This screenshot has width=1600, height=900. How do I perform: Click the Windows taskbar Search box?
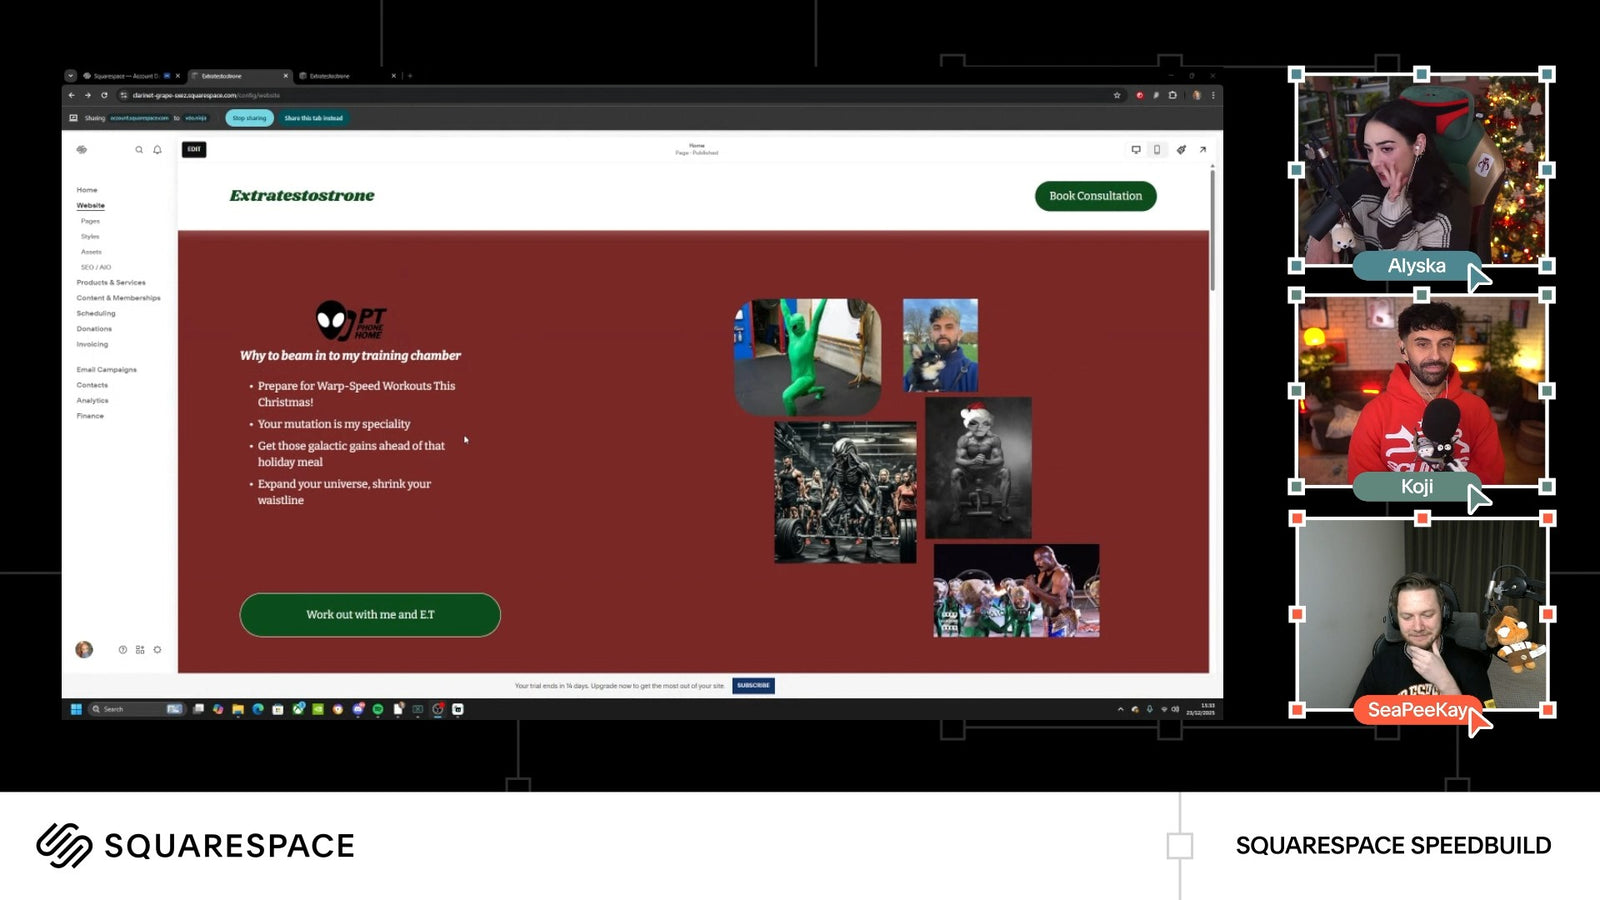click(136, 709)
